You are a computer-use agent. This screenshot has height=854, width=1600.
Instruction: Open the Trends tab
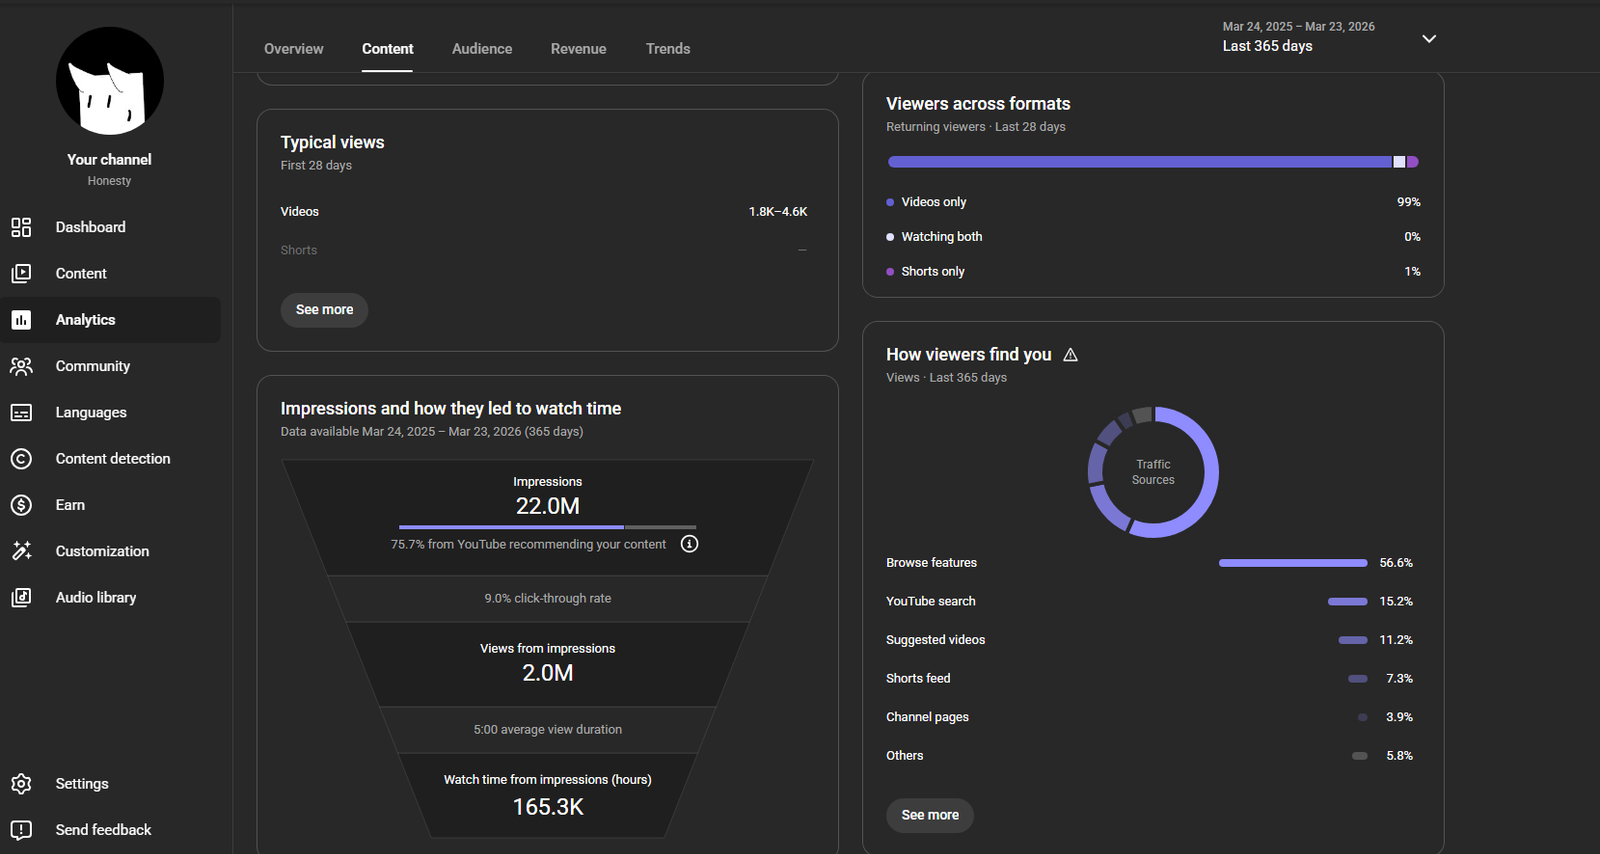coord(668,49)
